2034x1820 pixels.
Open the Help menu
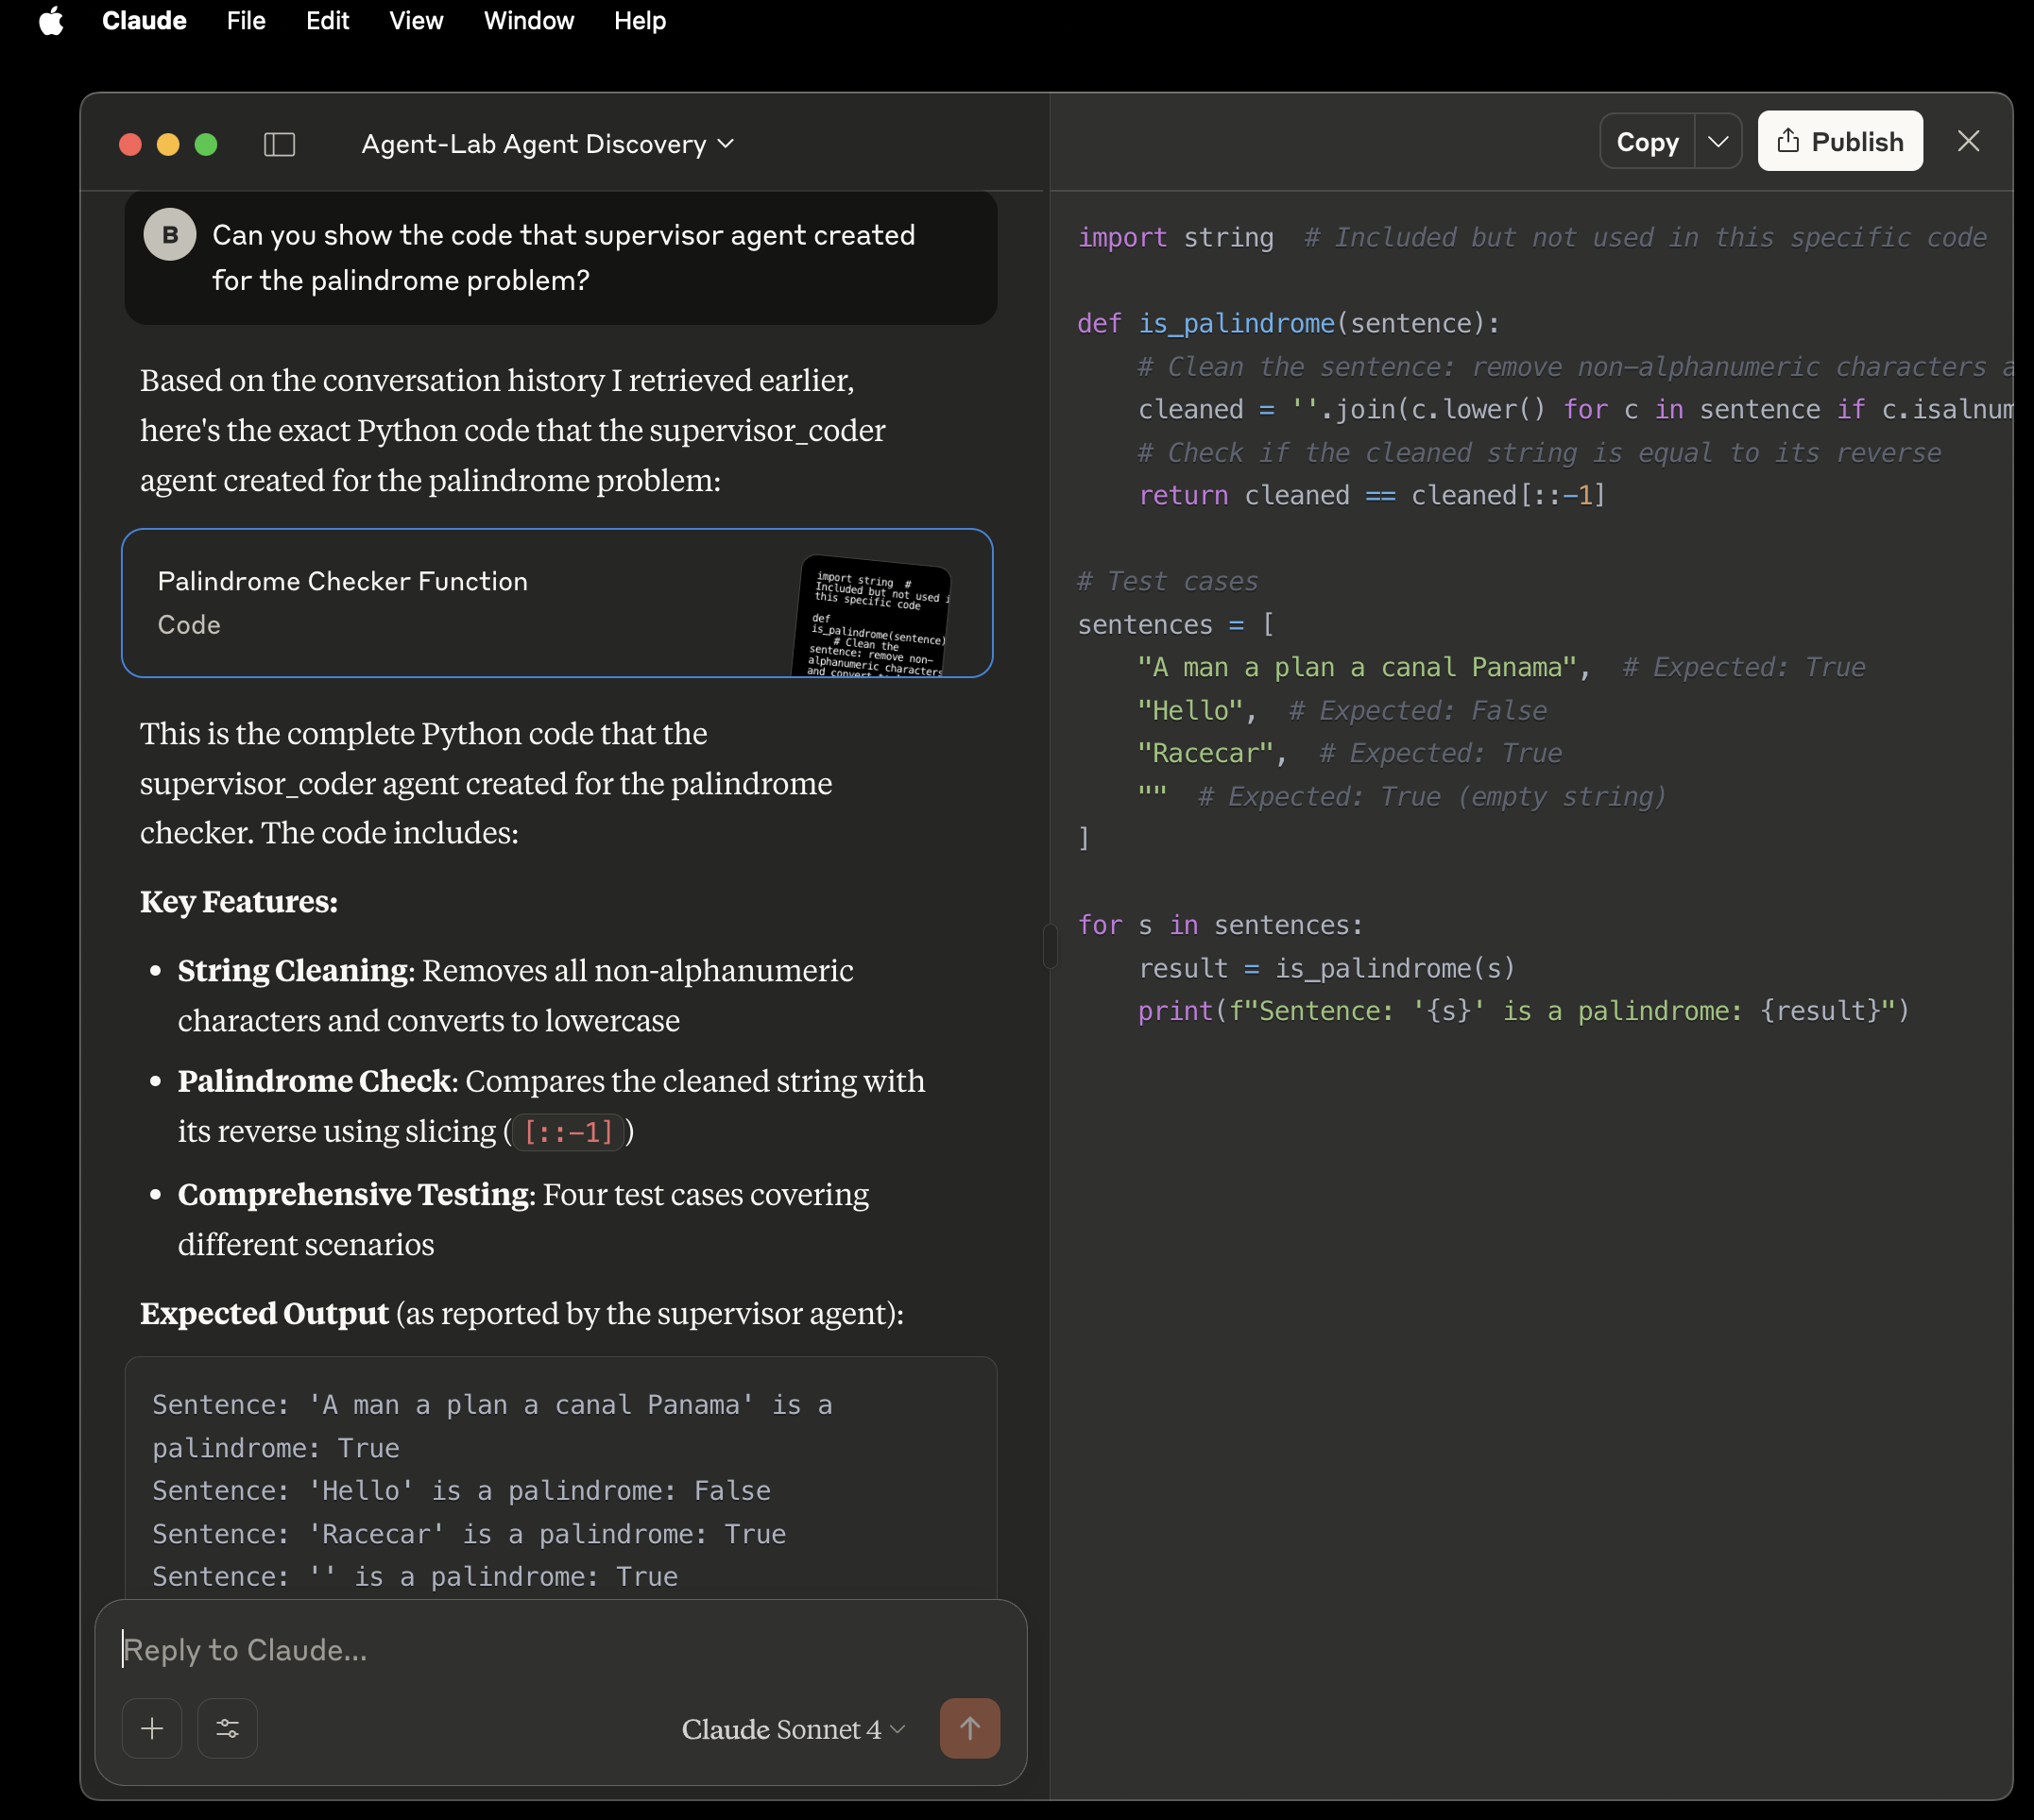[x=640, y=21]
